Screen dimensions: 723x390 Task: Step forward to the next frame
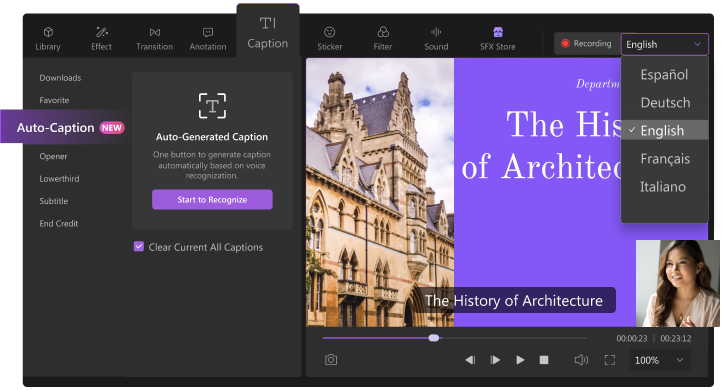click(x=495, y=360)
